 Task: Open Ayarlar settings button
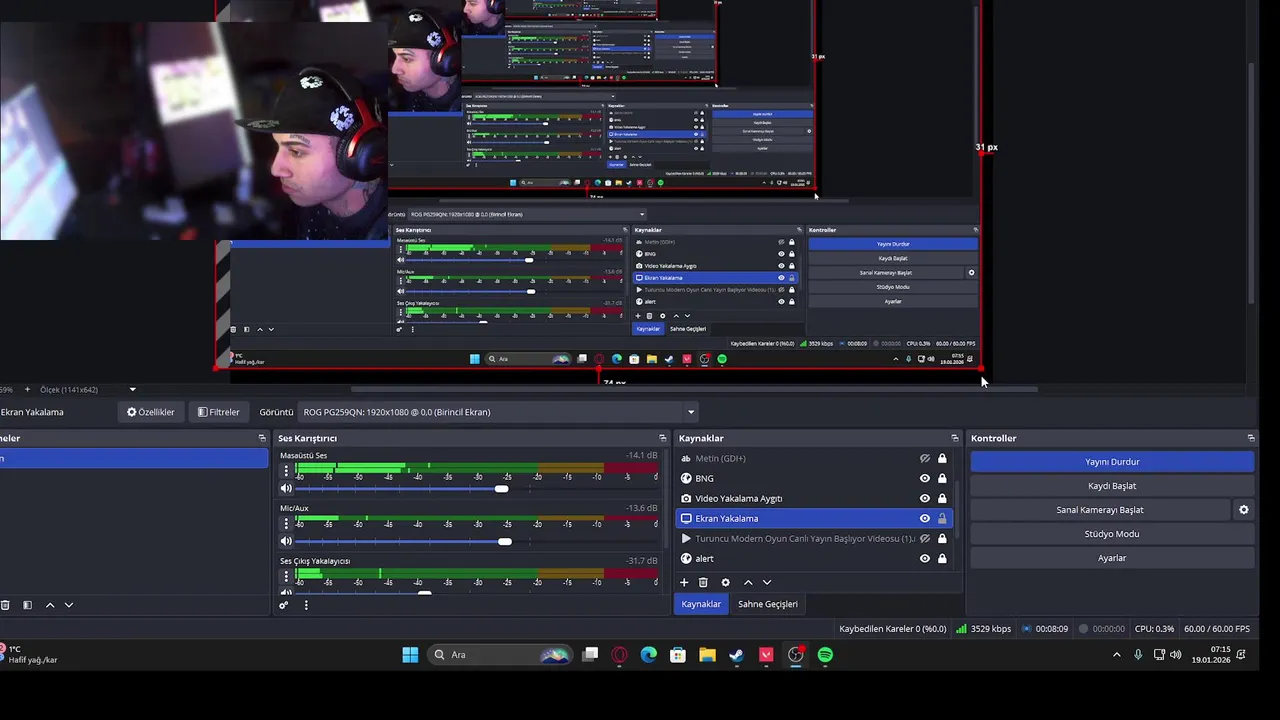[x=1112, y=558]
